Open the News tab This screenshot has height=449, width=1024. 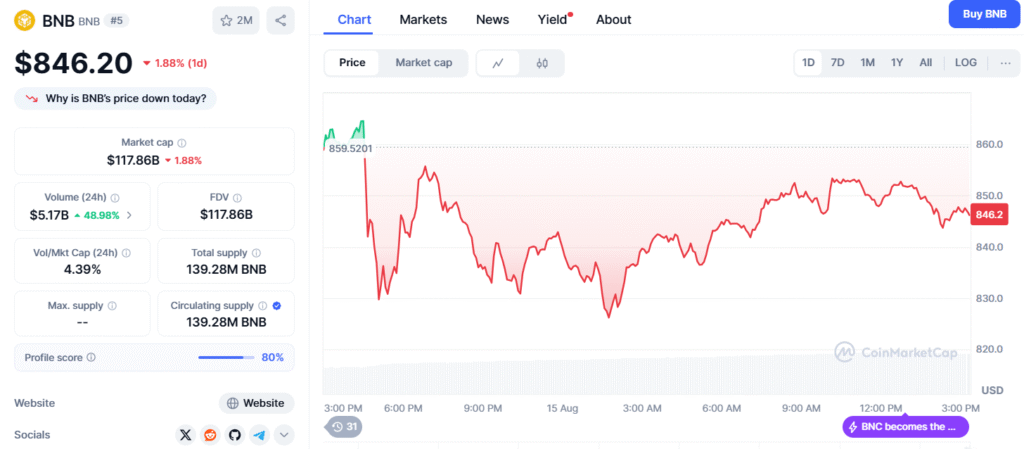click(x=492, y=20)
